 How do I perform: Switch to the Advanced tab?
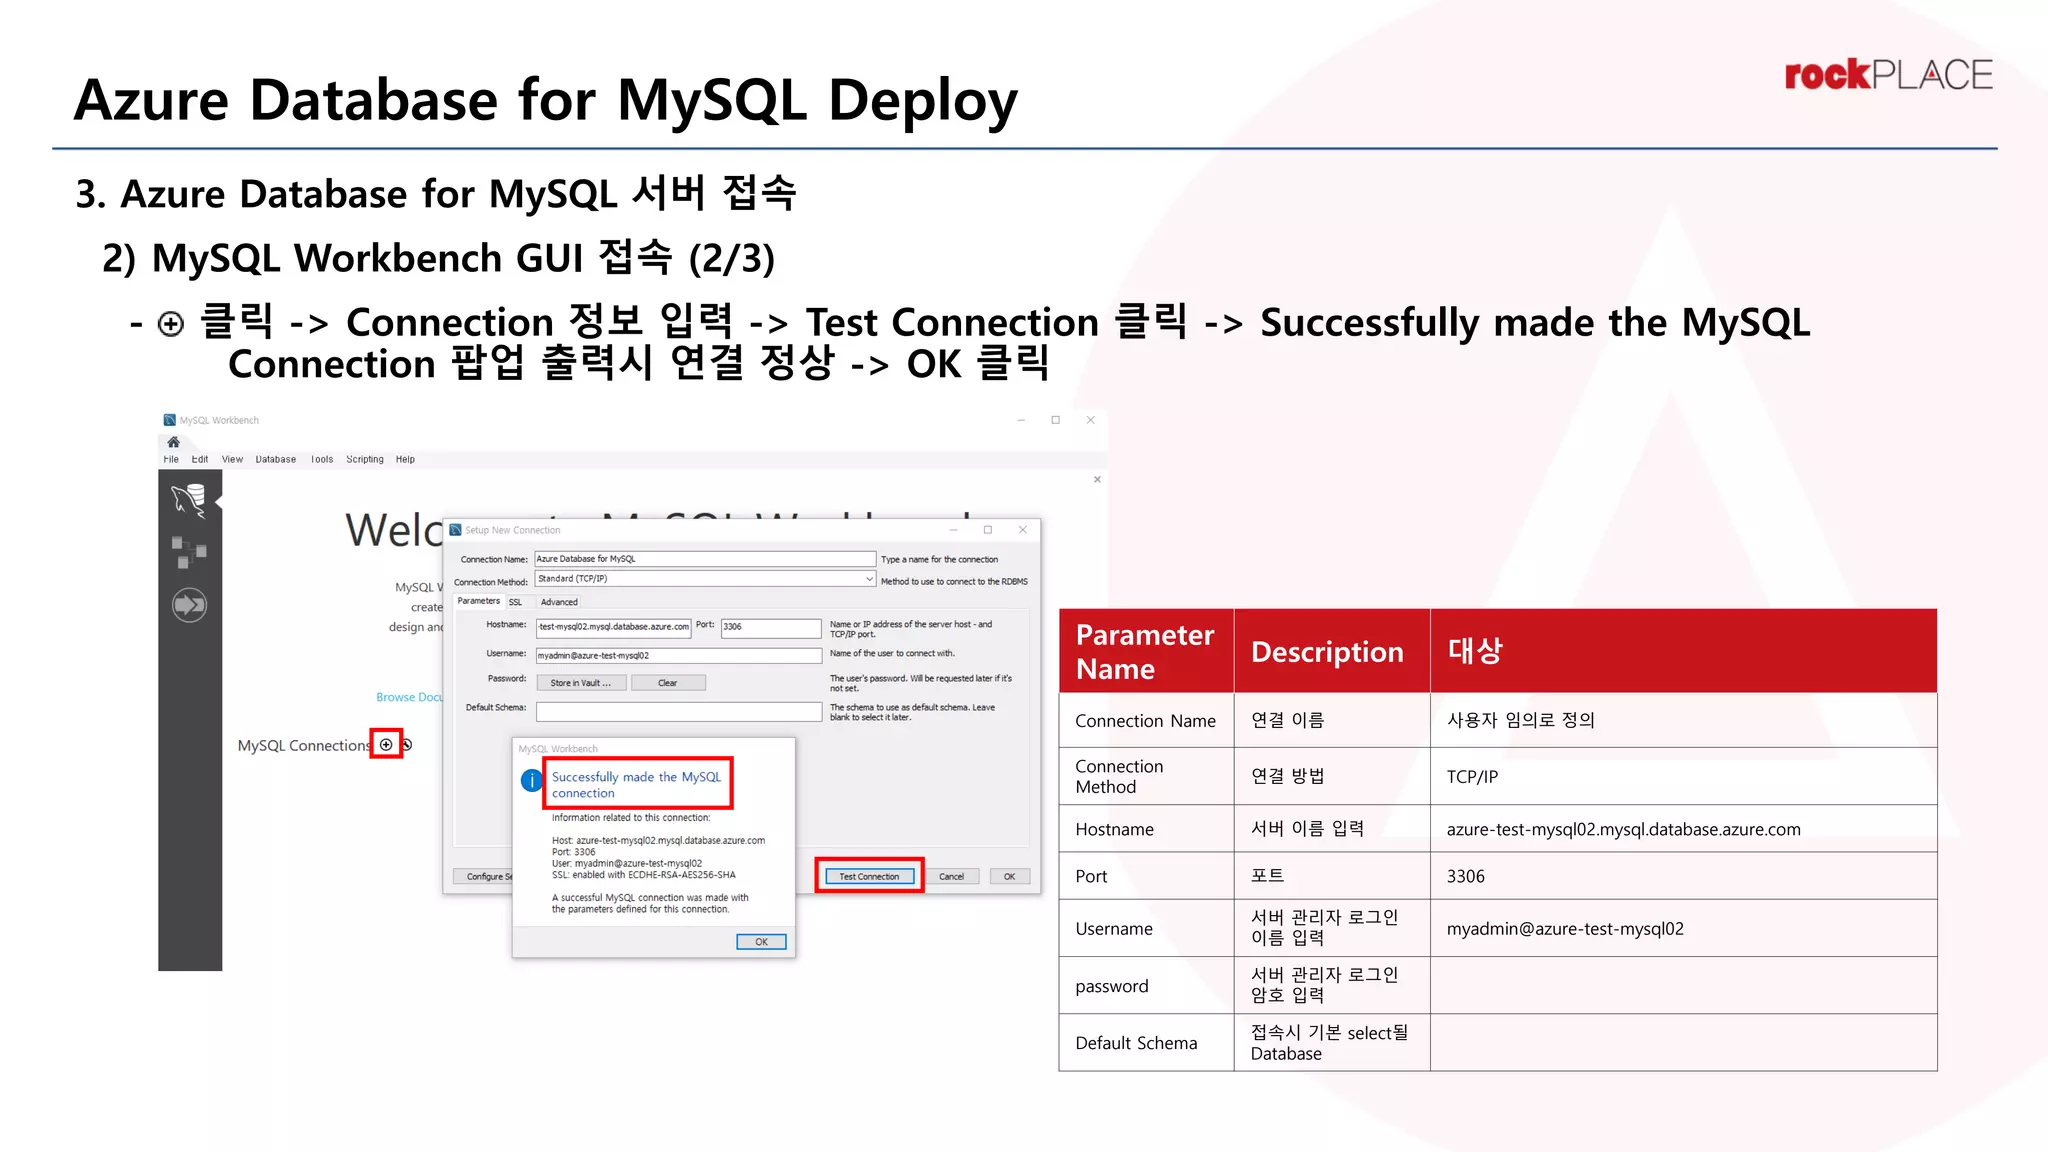559,602
